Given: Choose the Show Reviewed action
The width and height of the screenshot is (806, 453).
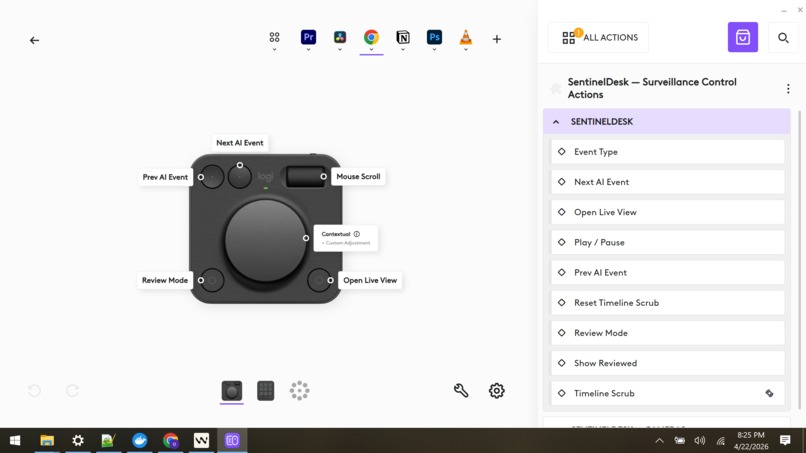Looking at the screenshot, I should point(667,363).
